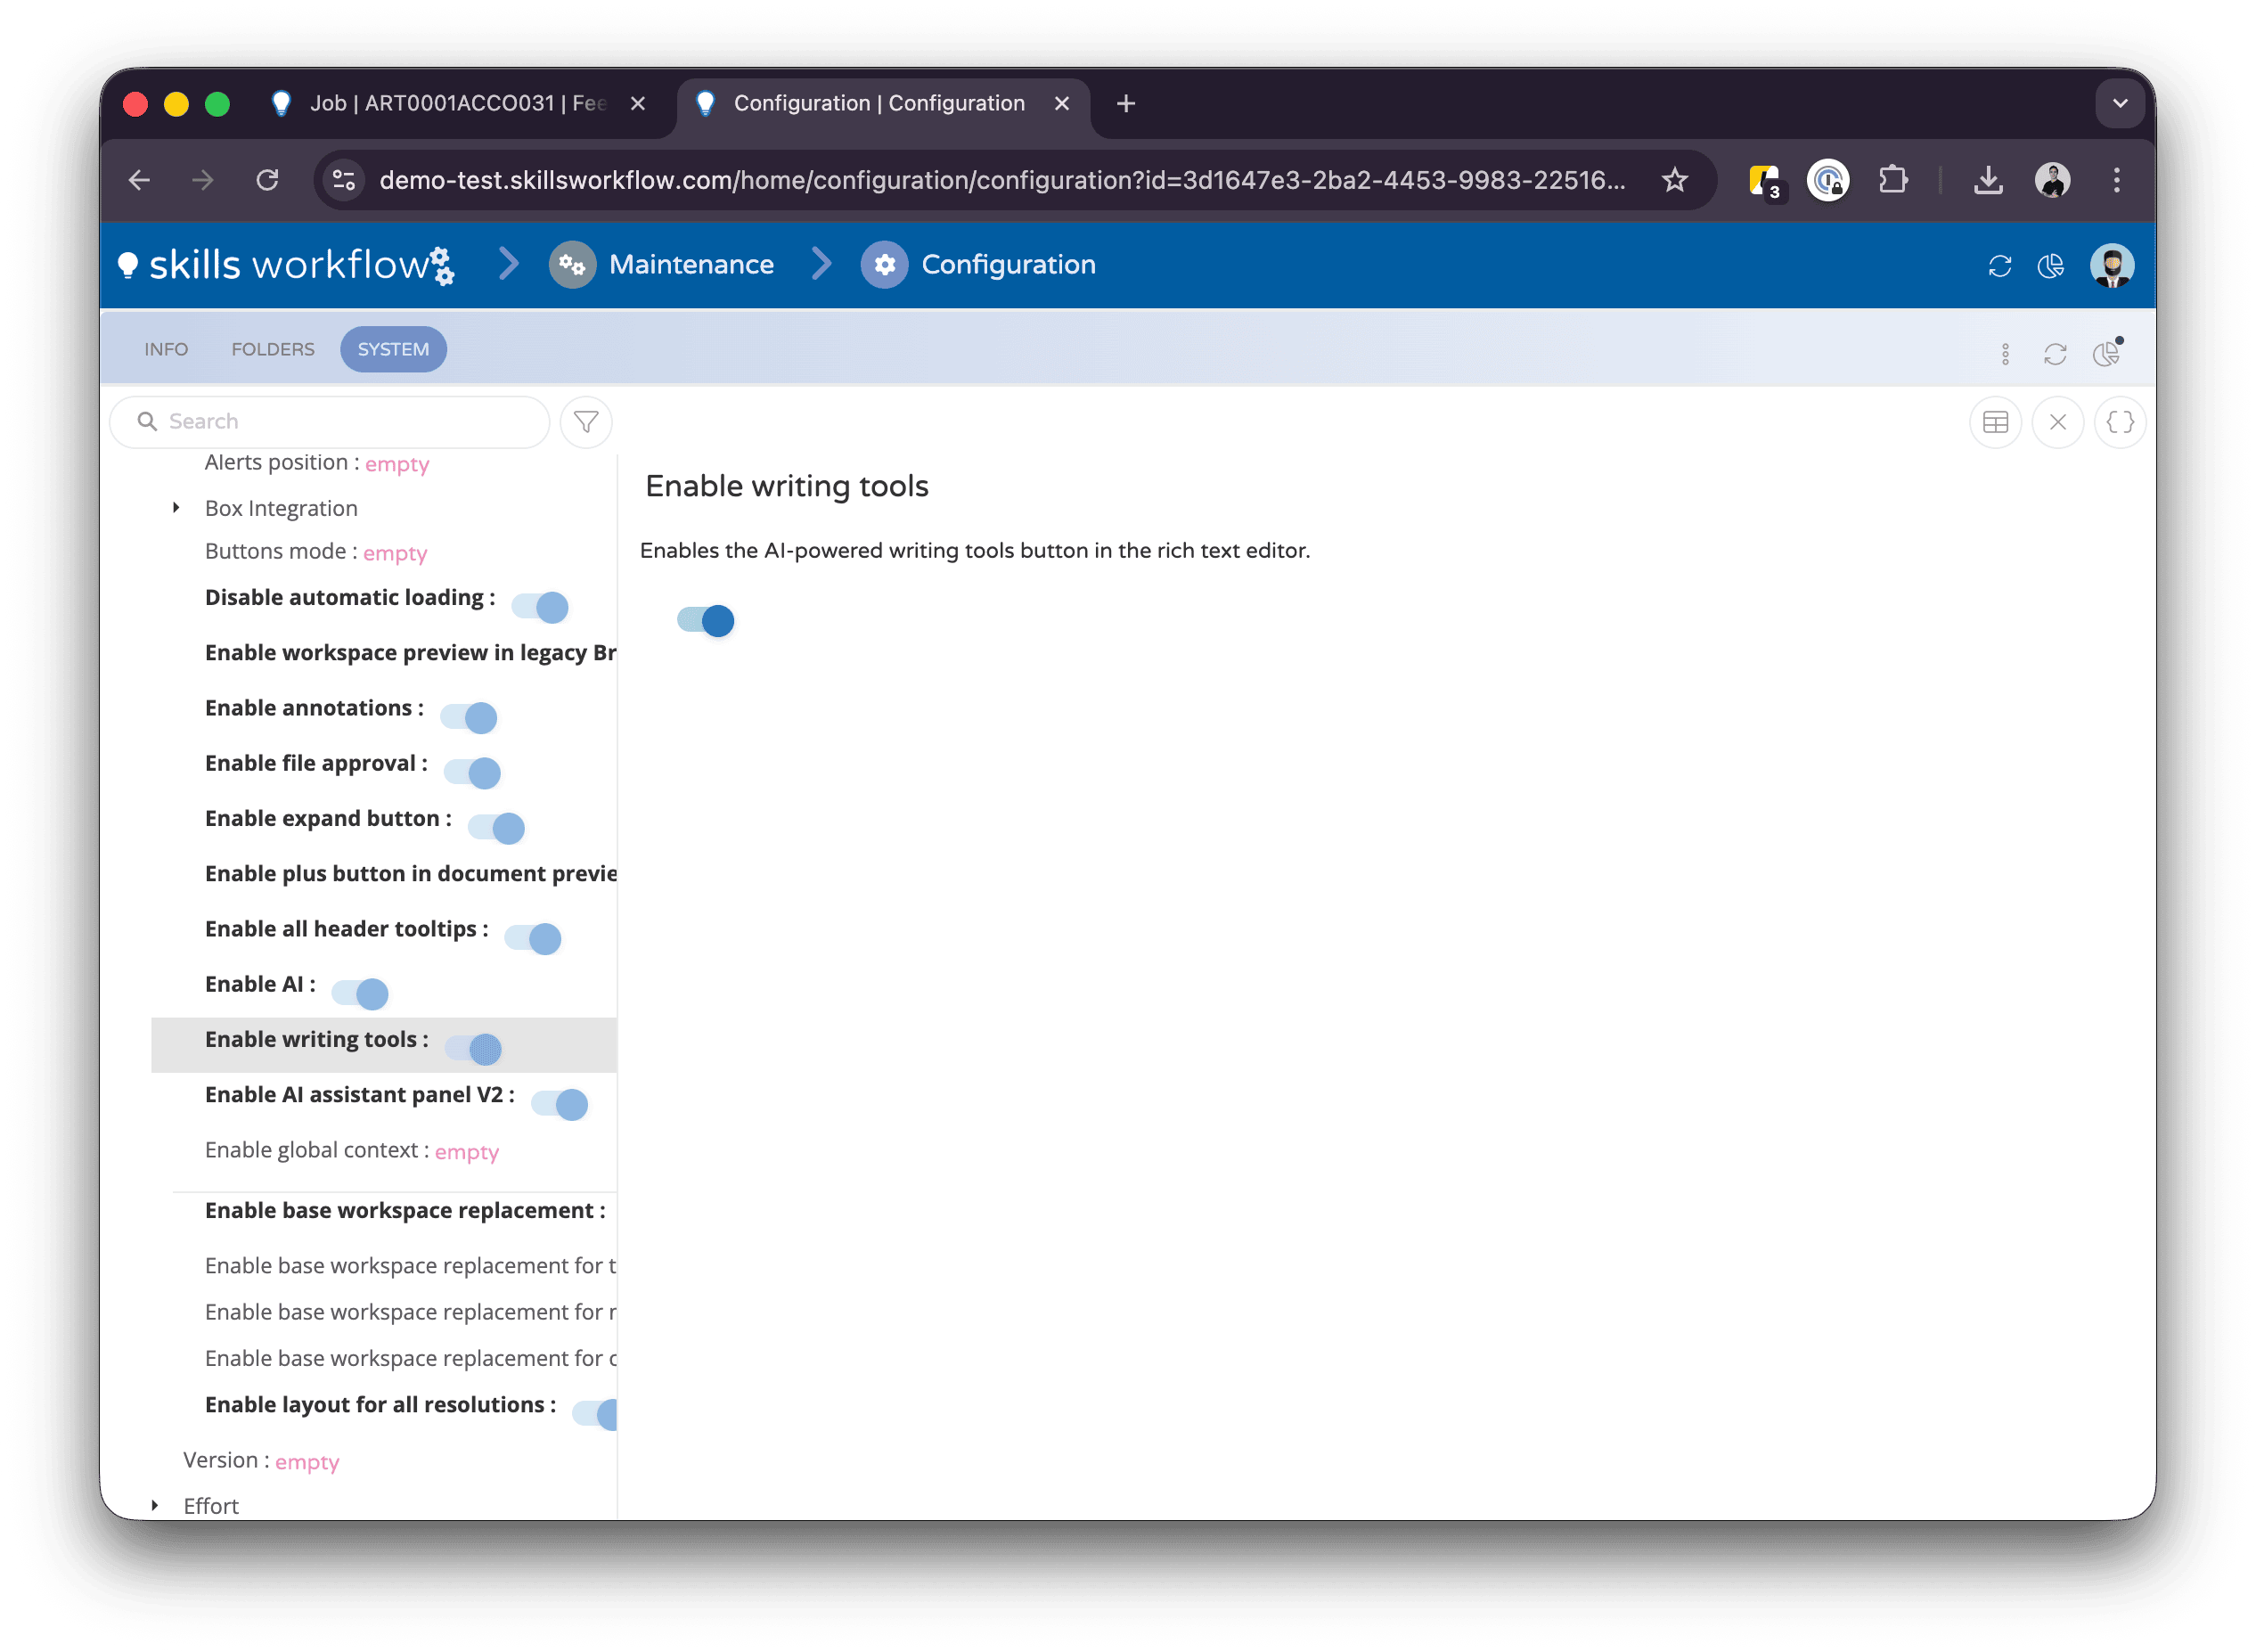Image resolution: width=2256 pixels, height=1652 pixels.
Task: Select Enable global context setting
Action: click(312, 1150)
